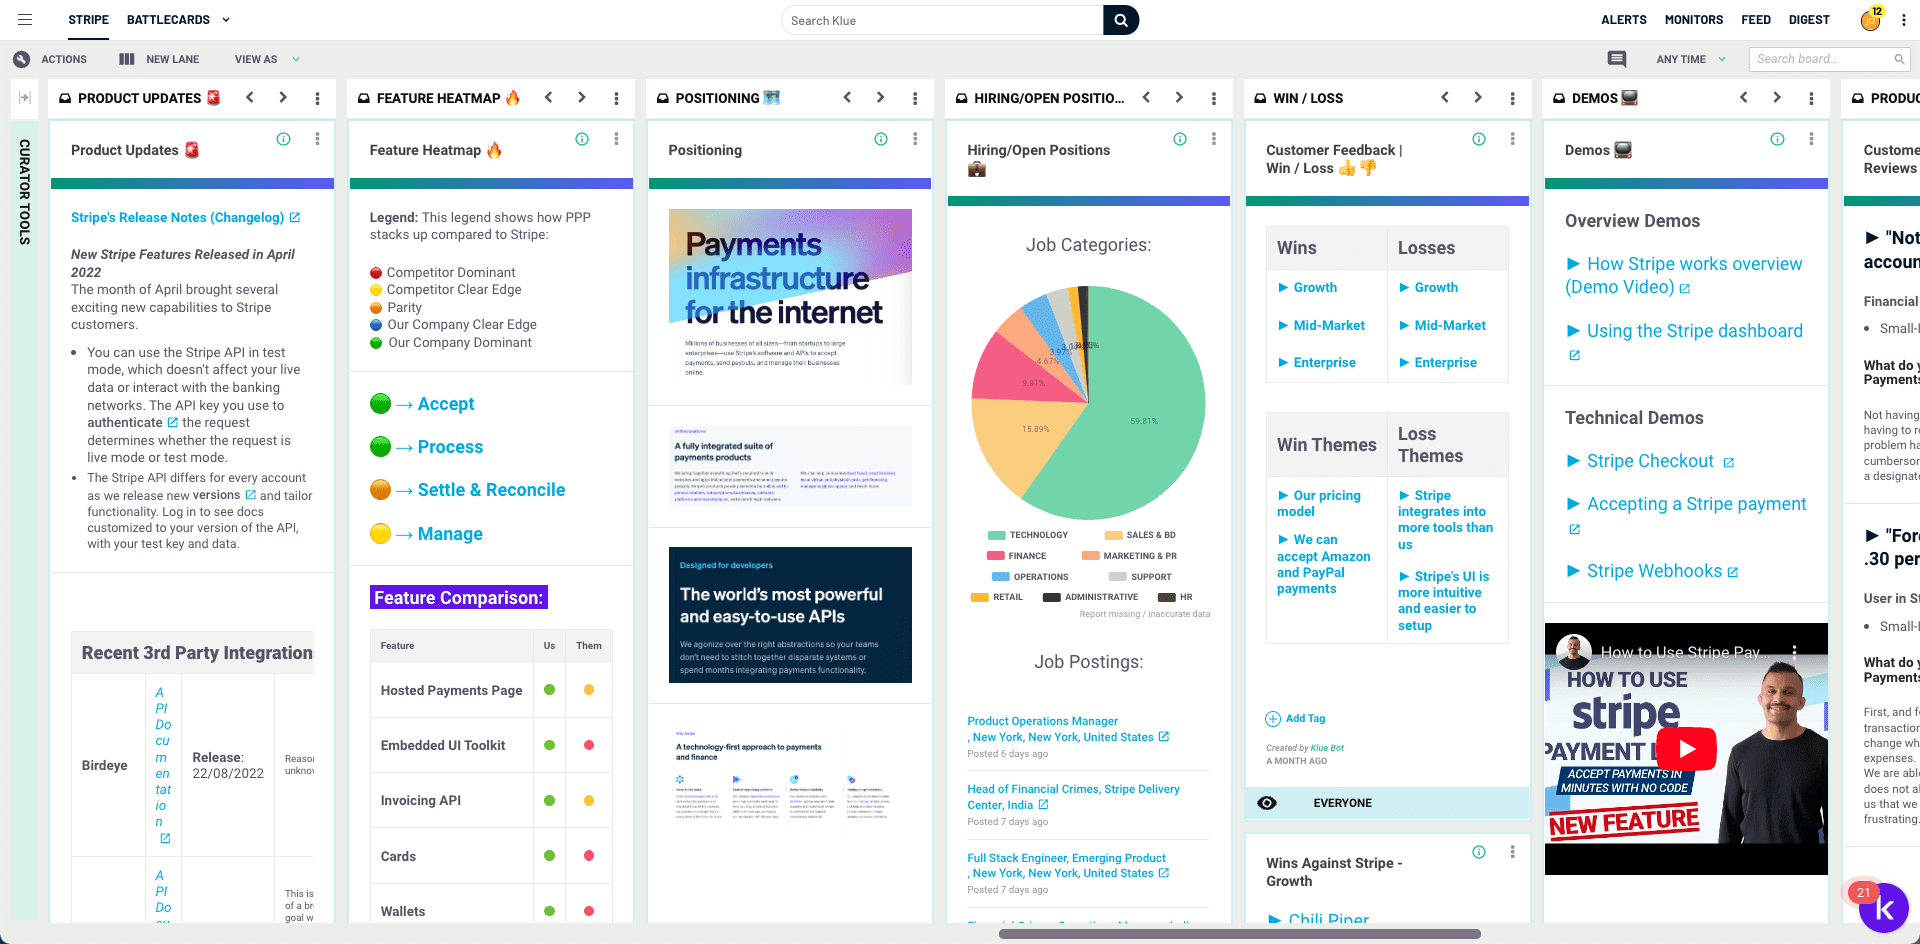Open Wins Against Stripe card options
The width and height of the screenshot is (1920, 944).
1513,852
